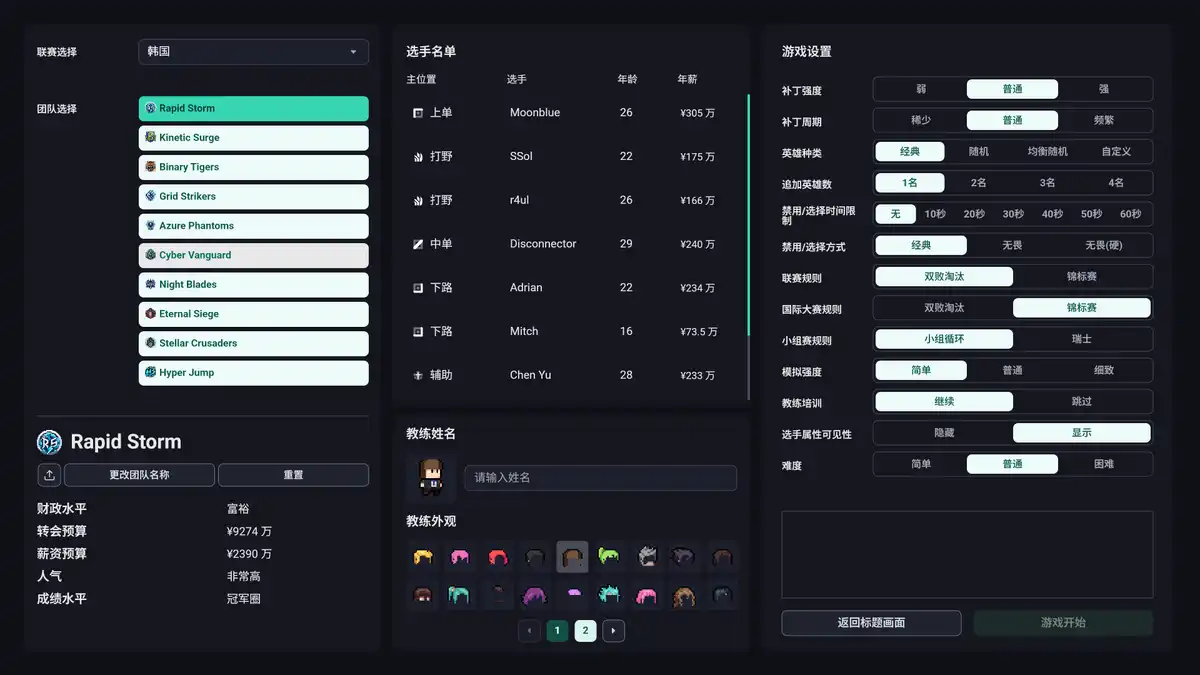Set 补丁强度 to 强
This screenshot has width=1200, height=675.
pos(1104,89)
